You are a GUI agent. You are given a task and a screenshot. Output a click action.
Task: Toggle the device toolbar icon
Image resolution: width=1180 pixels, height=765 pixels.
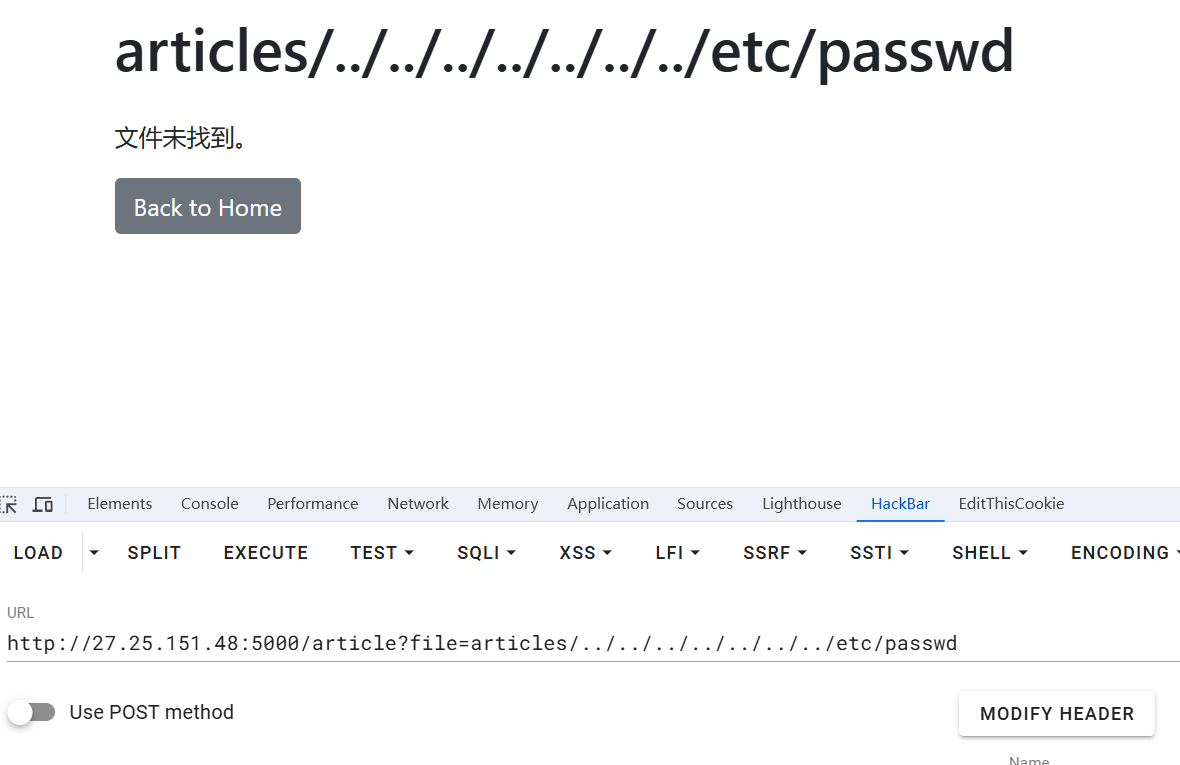pos(42,504)
